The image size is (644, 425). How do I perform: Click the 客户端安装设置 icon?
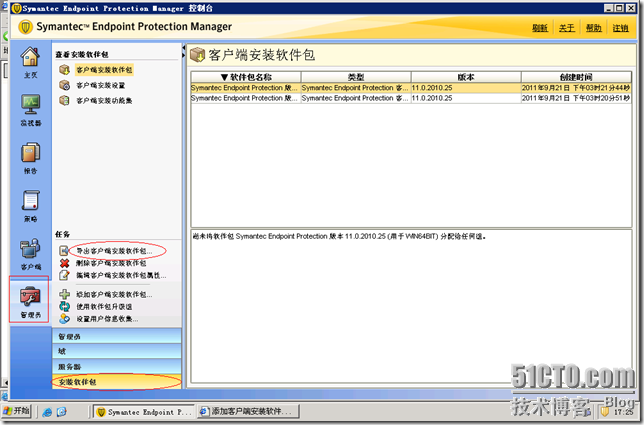pos(64,85)
